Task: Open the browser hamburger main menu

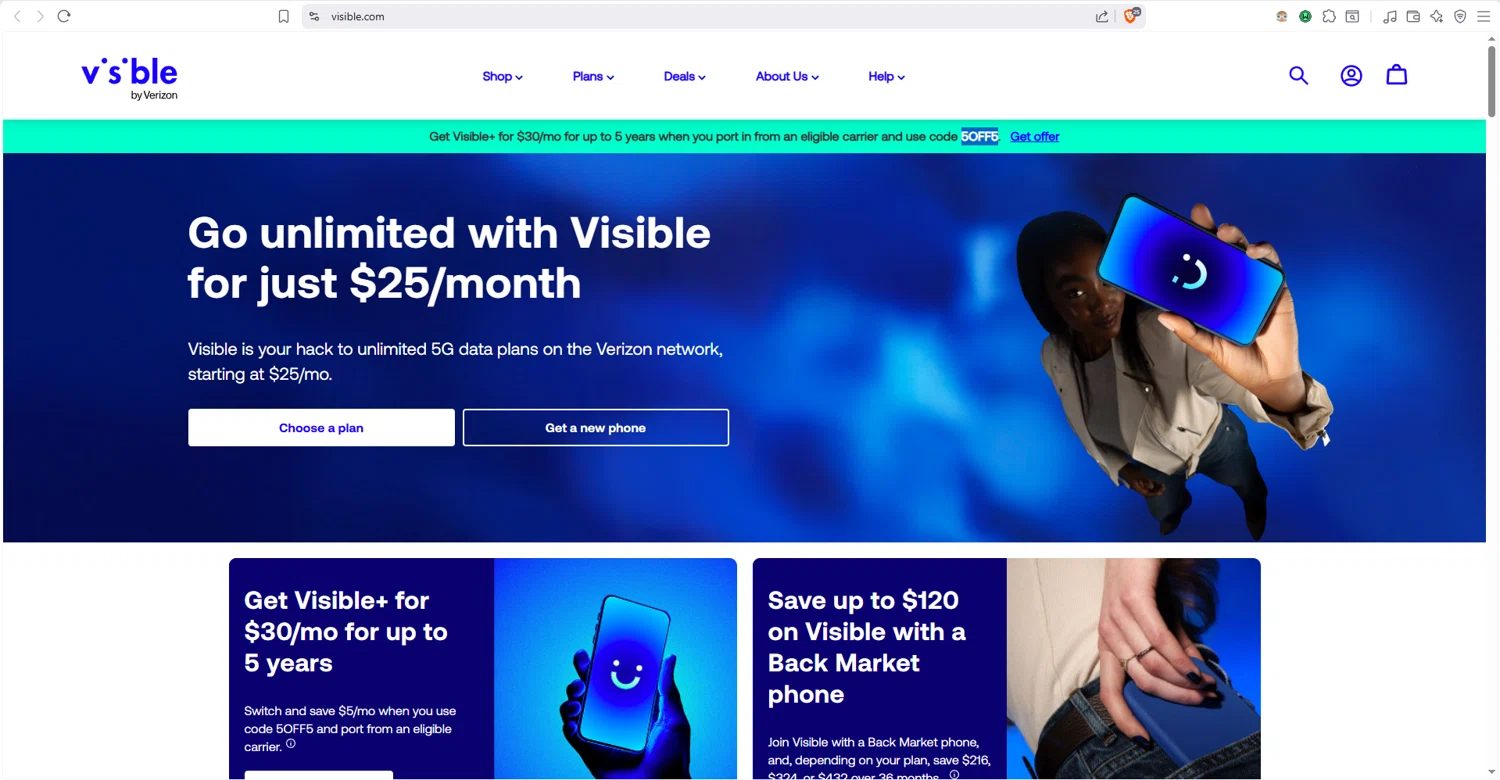Action: pos(1483,16)
